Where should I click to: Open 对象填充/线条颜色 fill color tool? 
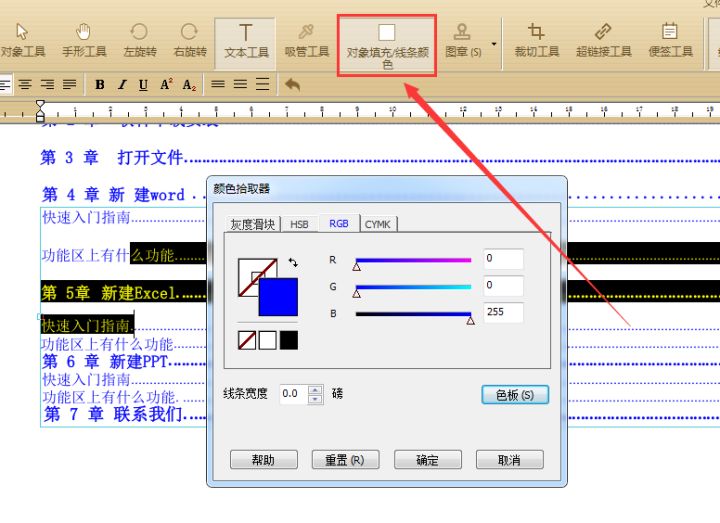click(x=386, y=44)
